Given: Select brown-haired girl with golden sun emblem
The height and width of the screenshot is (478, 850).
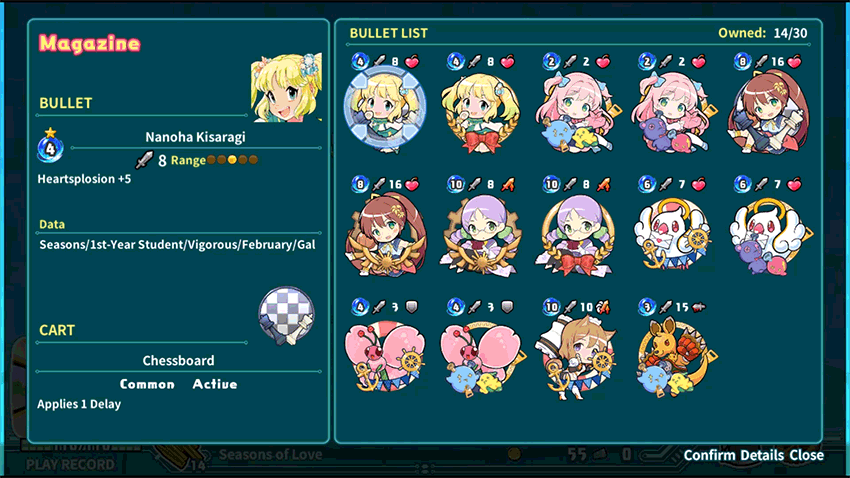Looking at the screenshot, I should 385,234.
